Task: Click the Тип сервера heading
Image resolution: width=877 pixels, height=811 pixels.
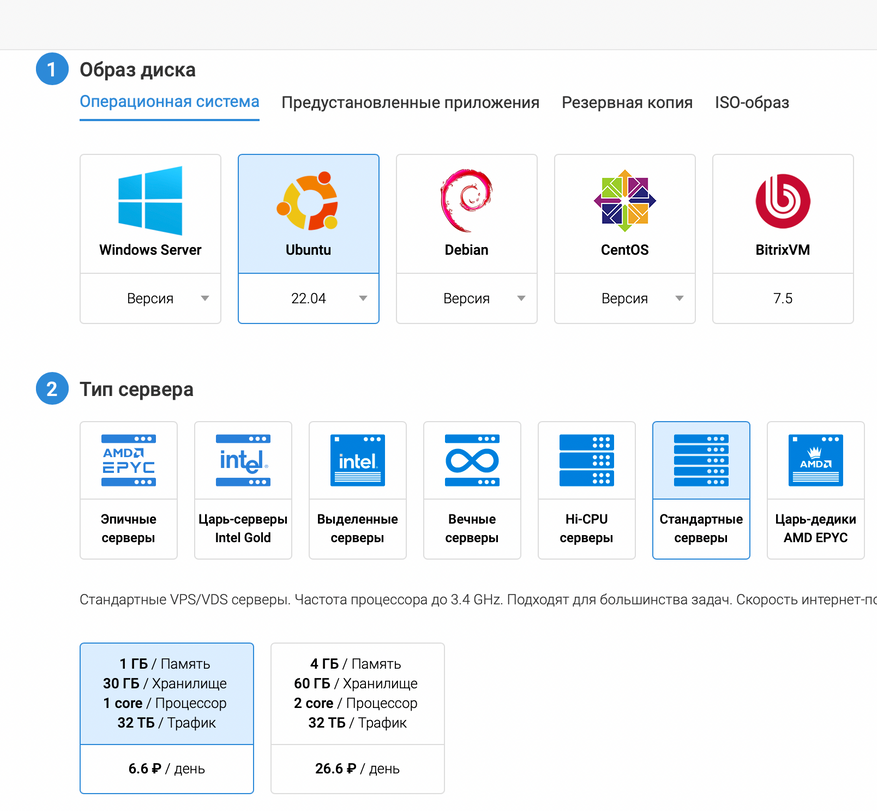Action: click(136, 389)
